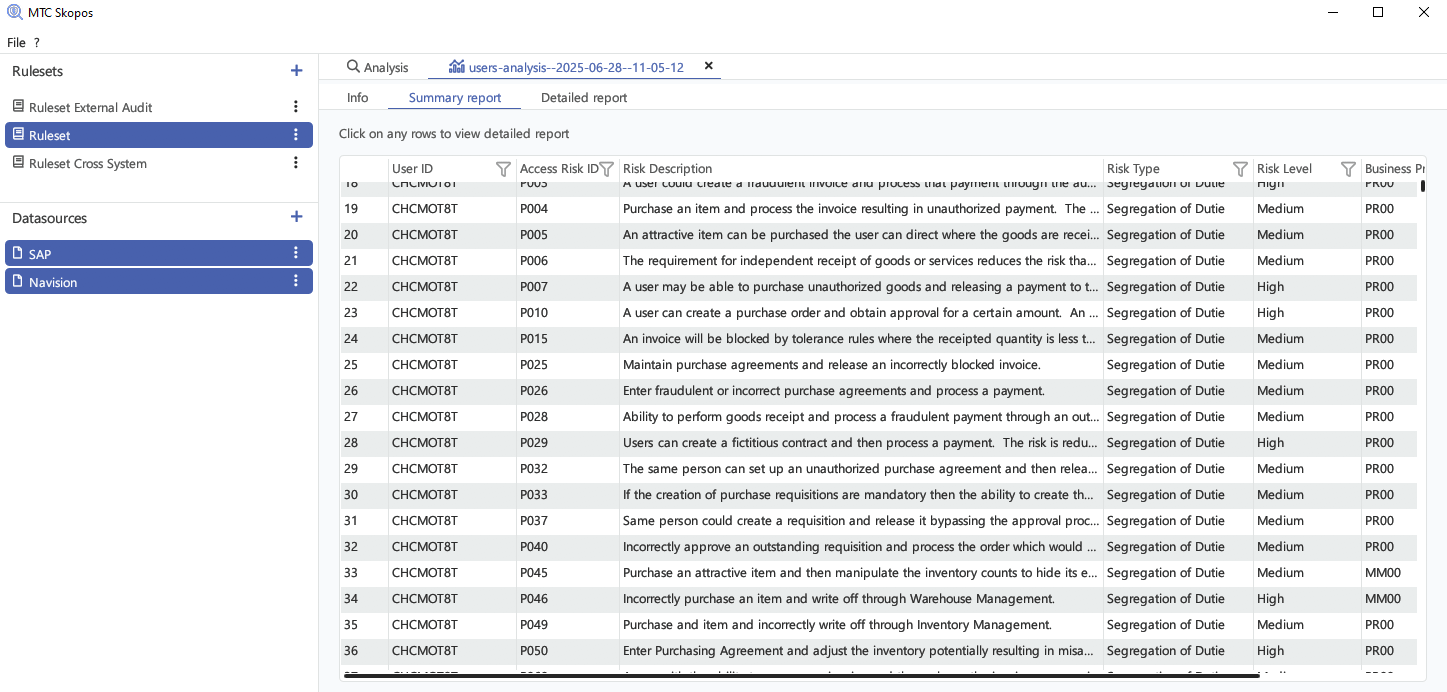Sort by the Risk Type column header
This screenshot has height=692, width=1447.
point(1133,169)
